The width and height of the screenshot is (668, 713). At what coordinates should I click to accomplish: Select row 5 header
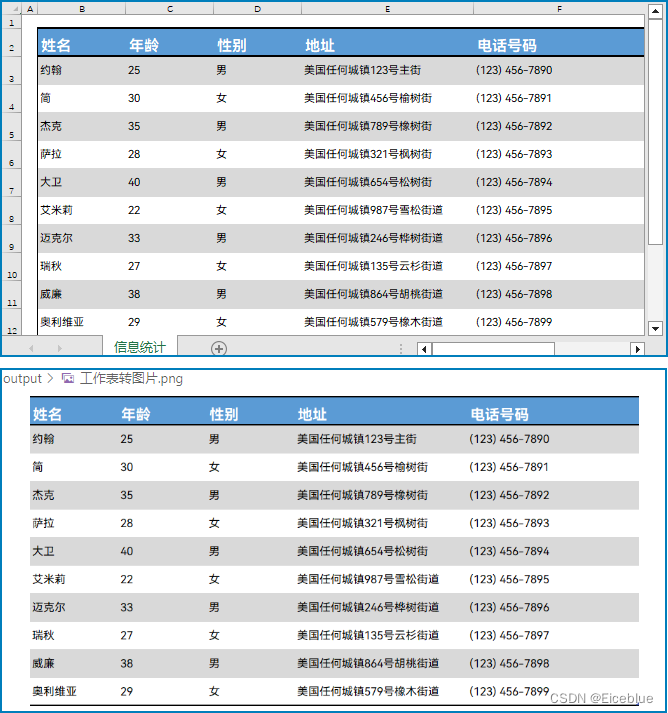[11, 127]
